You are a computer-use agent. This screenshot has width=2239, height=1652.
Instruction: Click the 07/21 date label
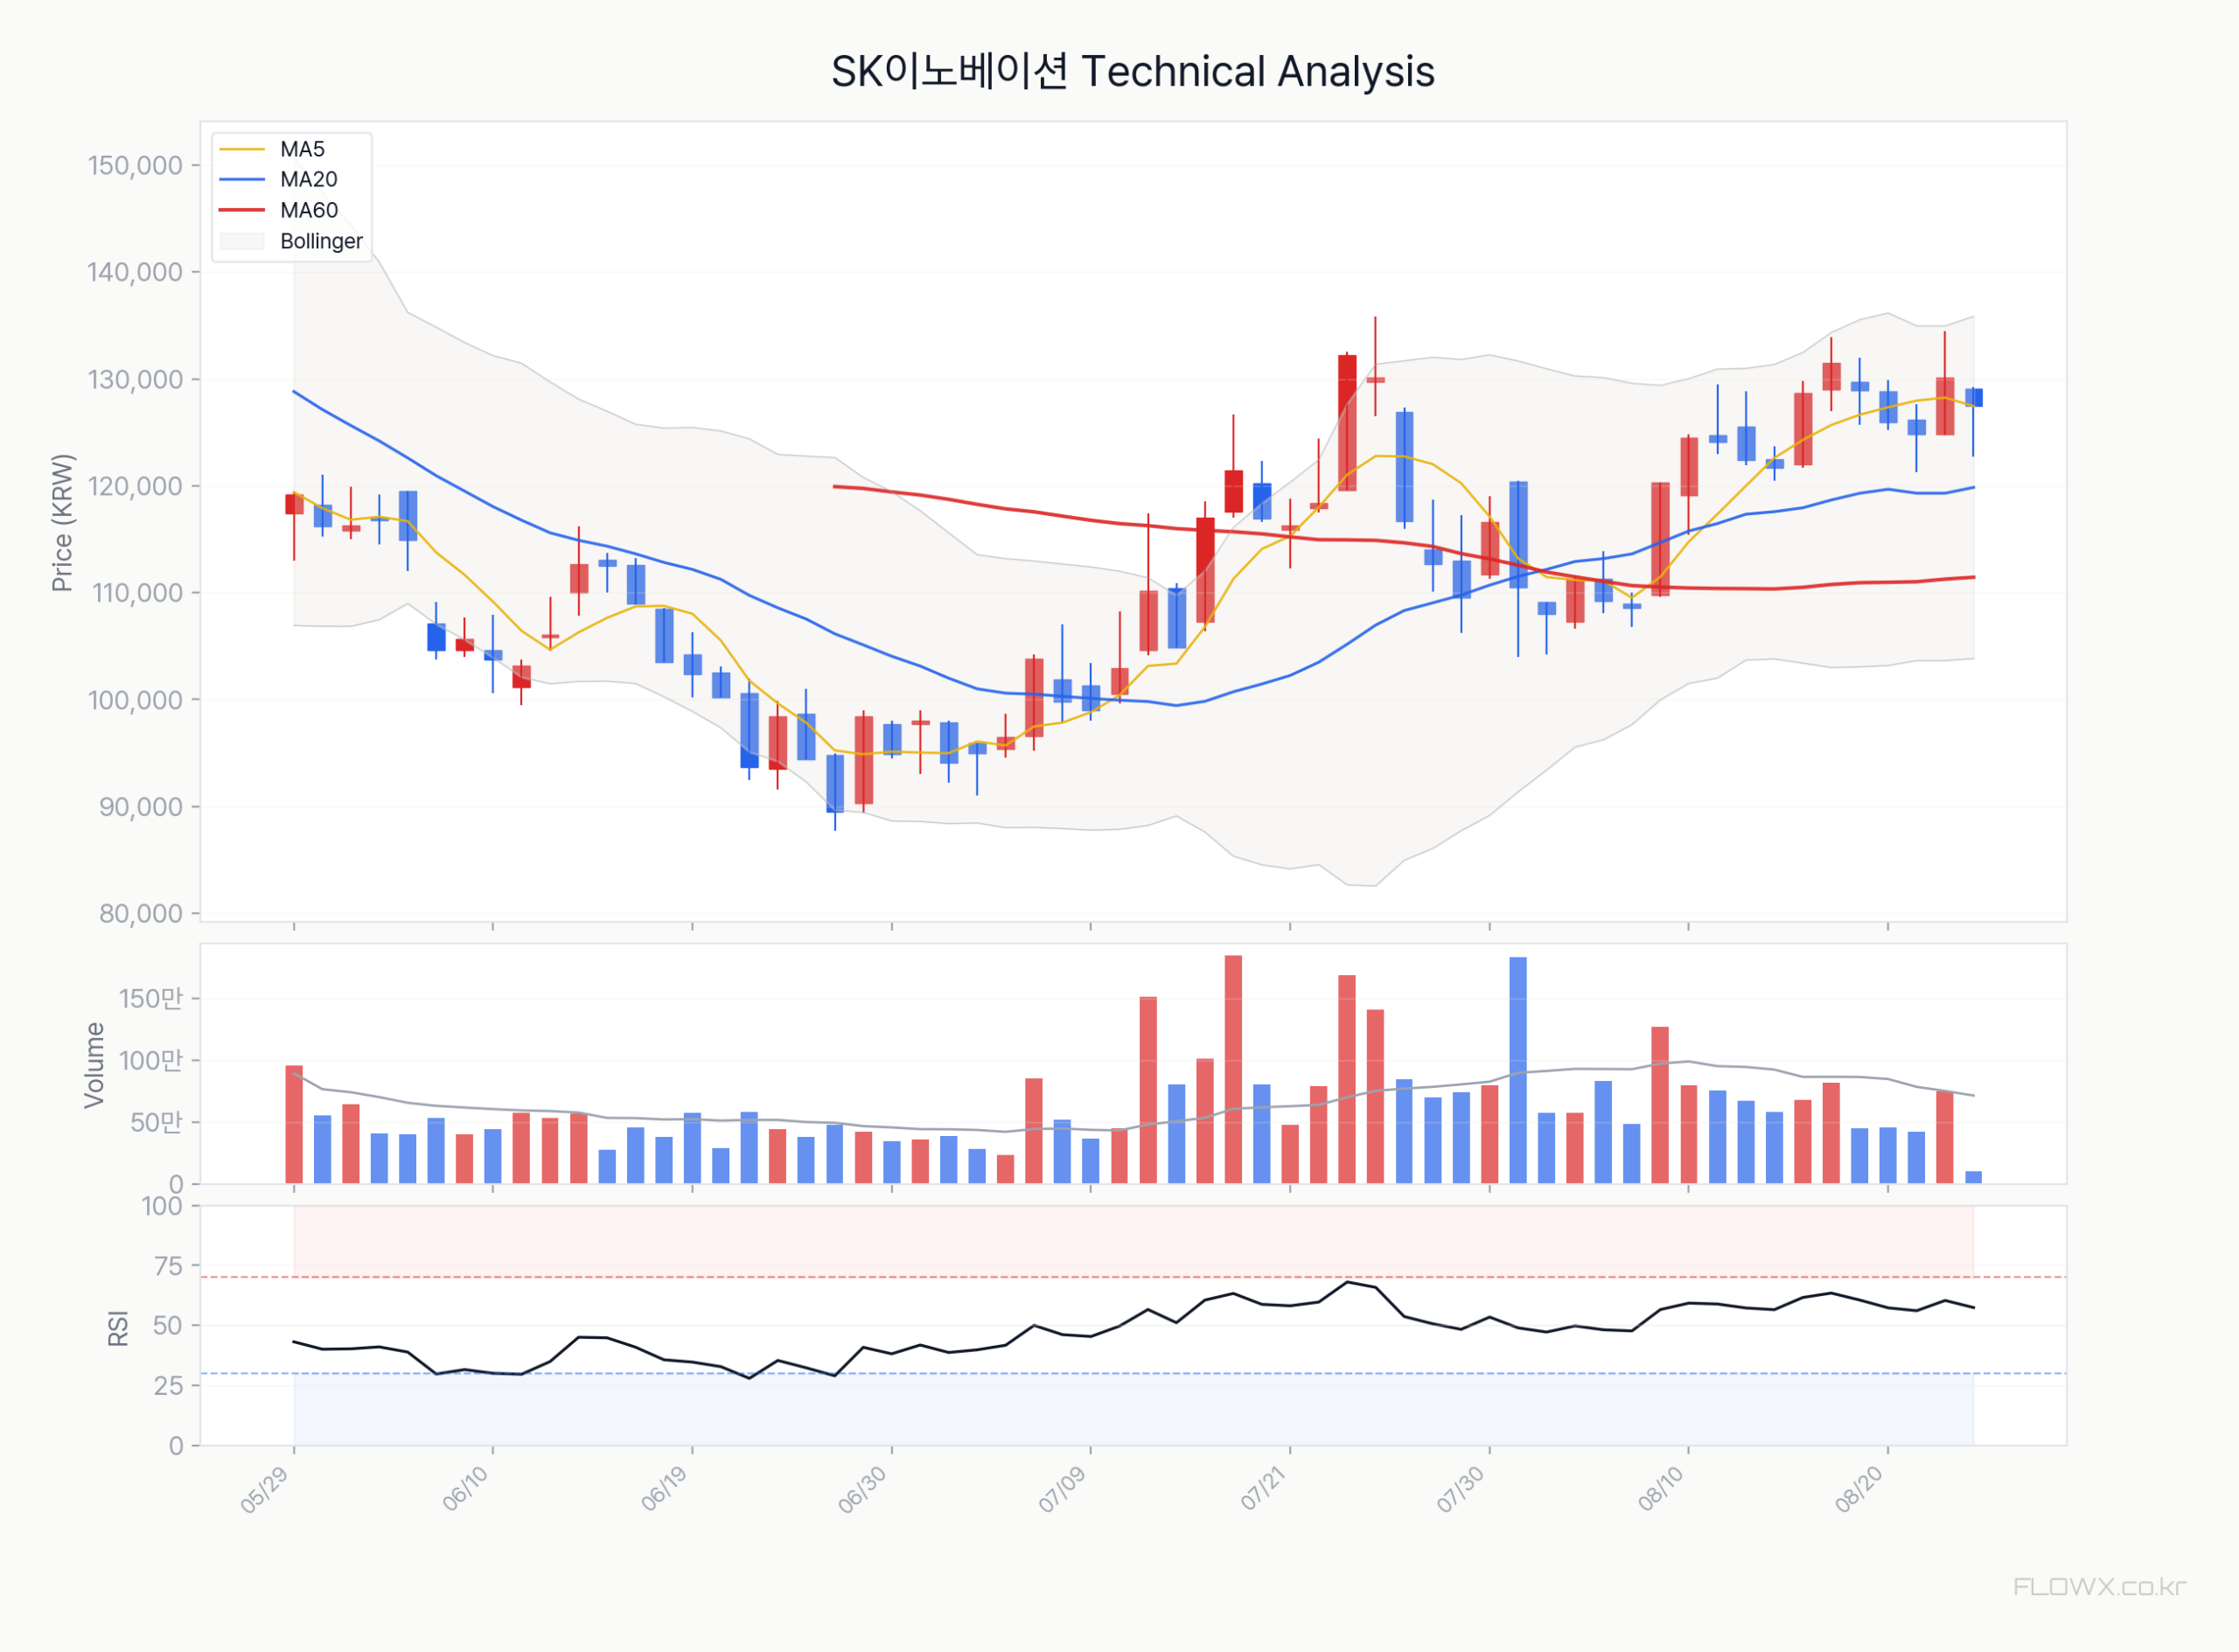[1264, 1489]
